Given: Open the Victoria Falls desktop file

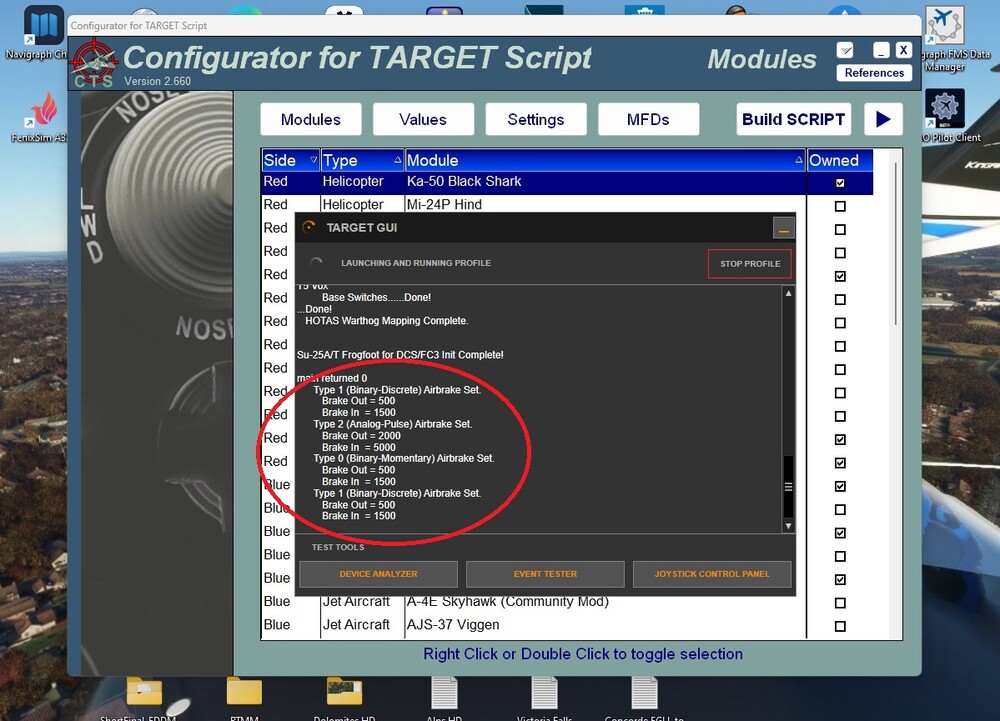Looking at the screenshot, I should tap(545, 698).
